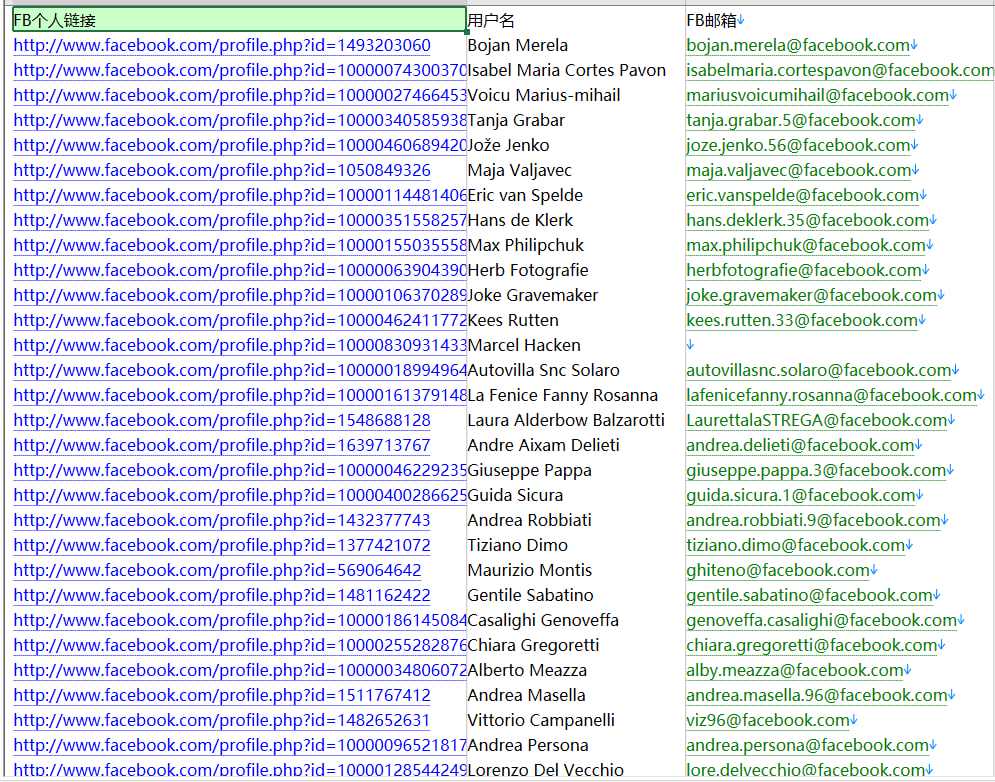Image resolution: width=995 pixels, height=782 pixels.
Task: Select the name cell Max Philipchuk
Action: tap(525, 245)
